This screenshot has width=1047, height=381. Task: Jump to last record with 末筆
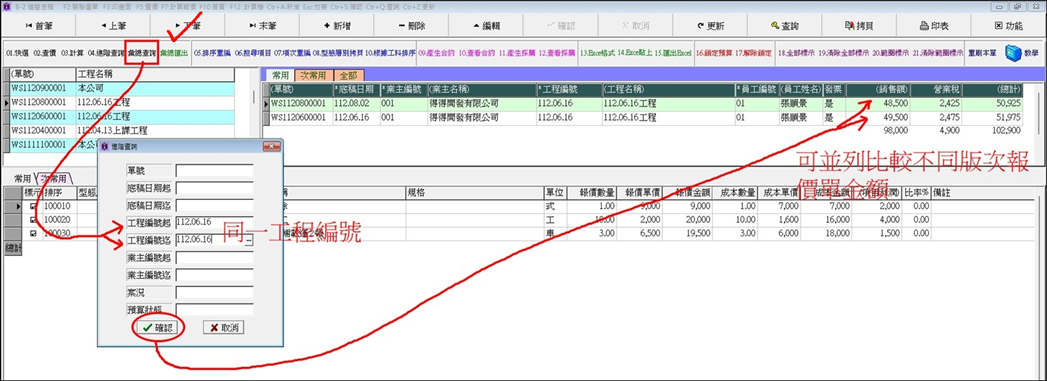(x=262, y=25)
